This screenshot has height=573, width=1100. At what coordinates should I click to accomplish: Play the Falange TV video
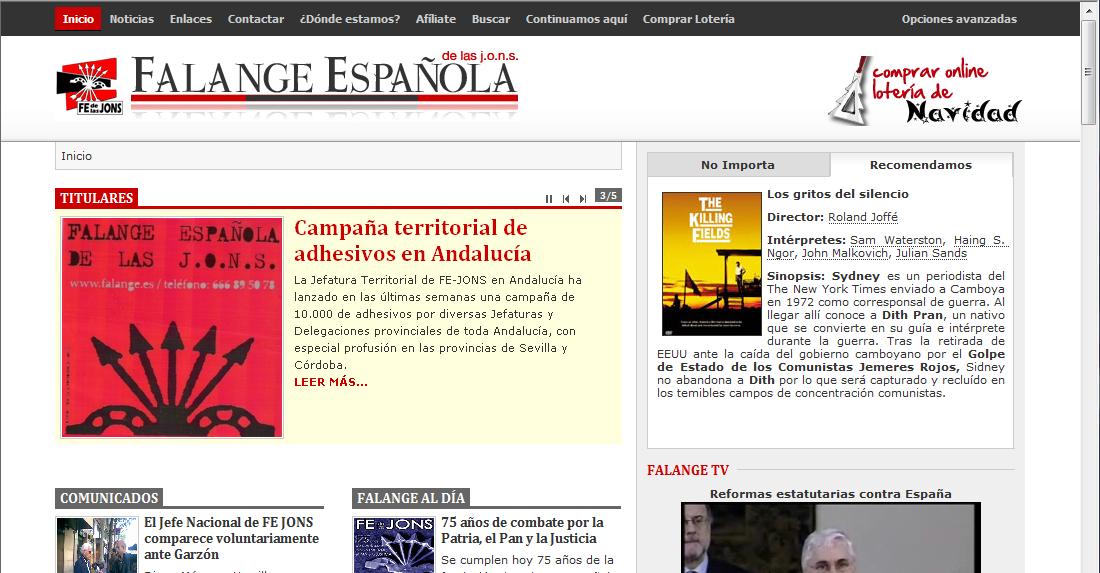[x=831, y=538]
